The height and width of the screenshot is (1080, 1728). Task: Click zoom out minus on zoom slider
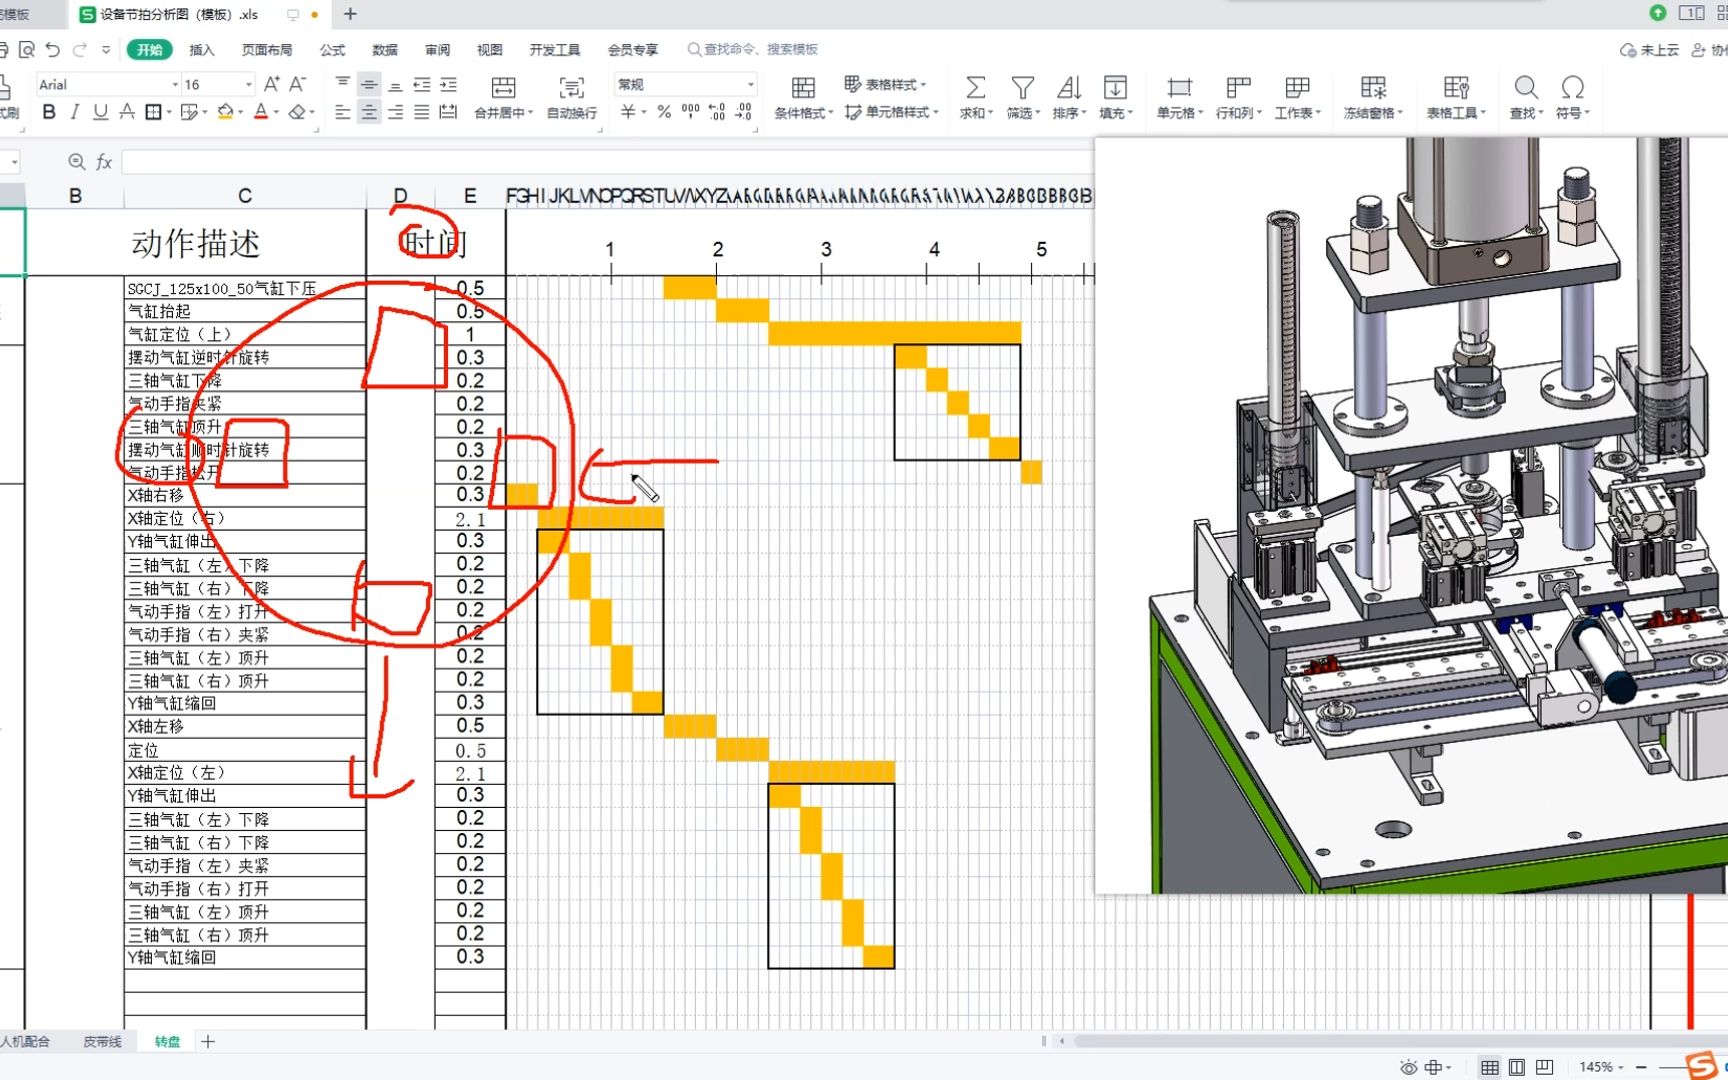point(1641,1067)
